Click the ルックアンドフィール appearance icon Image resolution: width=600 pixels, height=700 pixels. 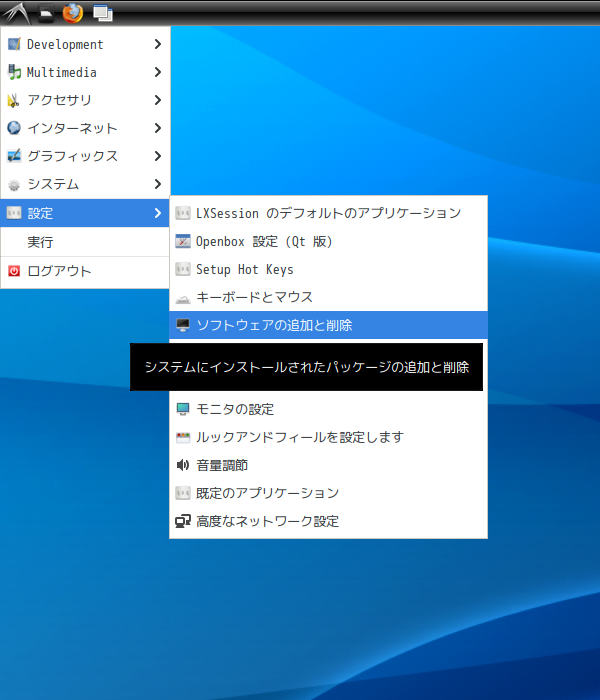point(183,437)
